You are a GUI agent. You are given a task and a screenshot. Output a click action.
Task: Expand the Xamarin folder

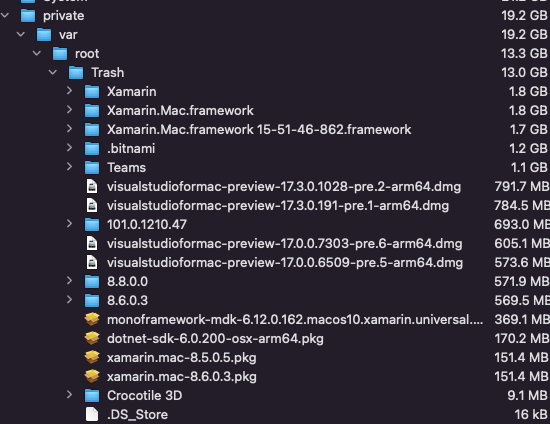pos(69,91)
